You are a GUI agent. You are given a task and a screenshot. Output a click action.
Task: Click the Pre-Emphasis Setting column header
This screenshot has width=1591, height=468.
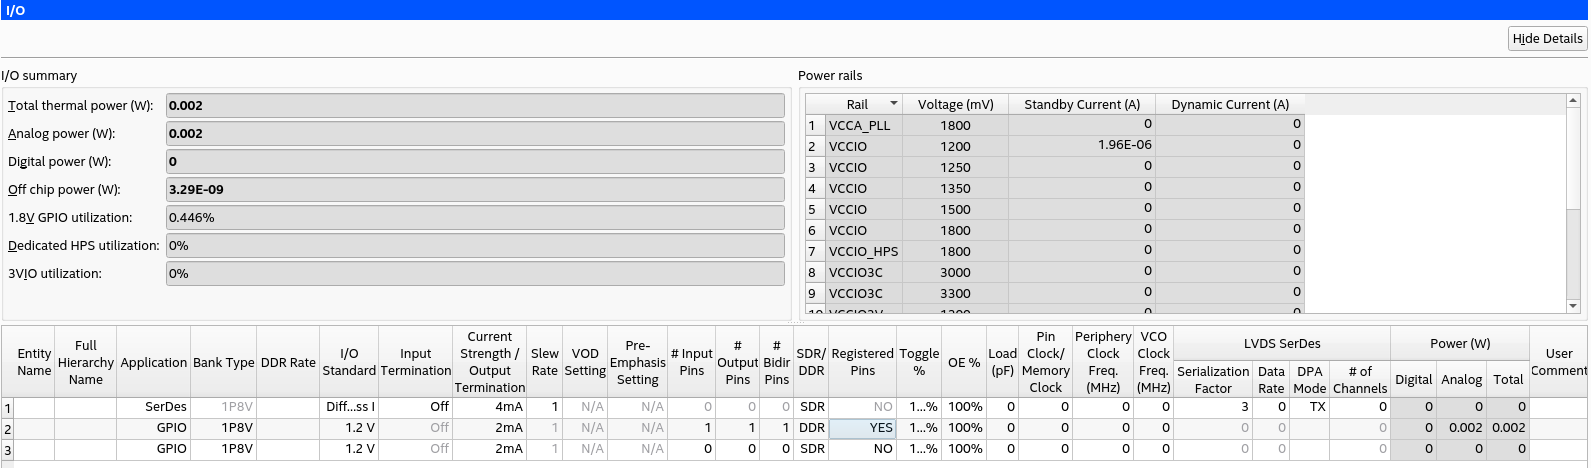pos(638,362)
